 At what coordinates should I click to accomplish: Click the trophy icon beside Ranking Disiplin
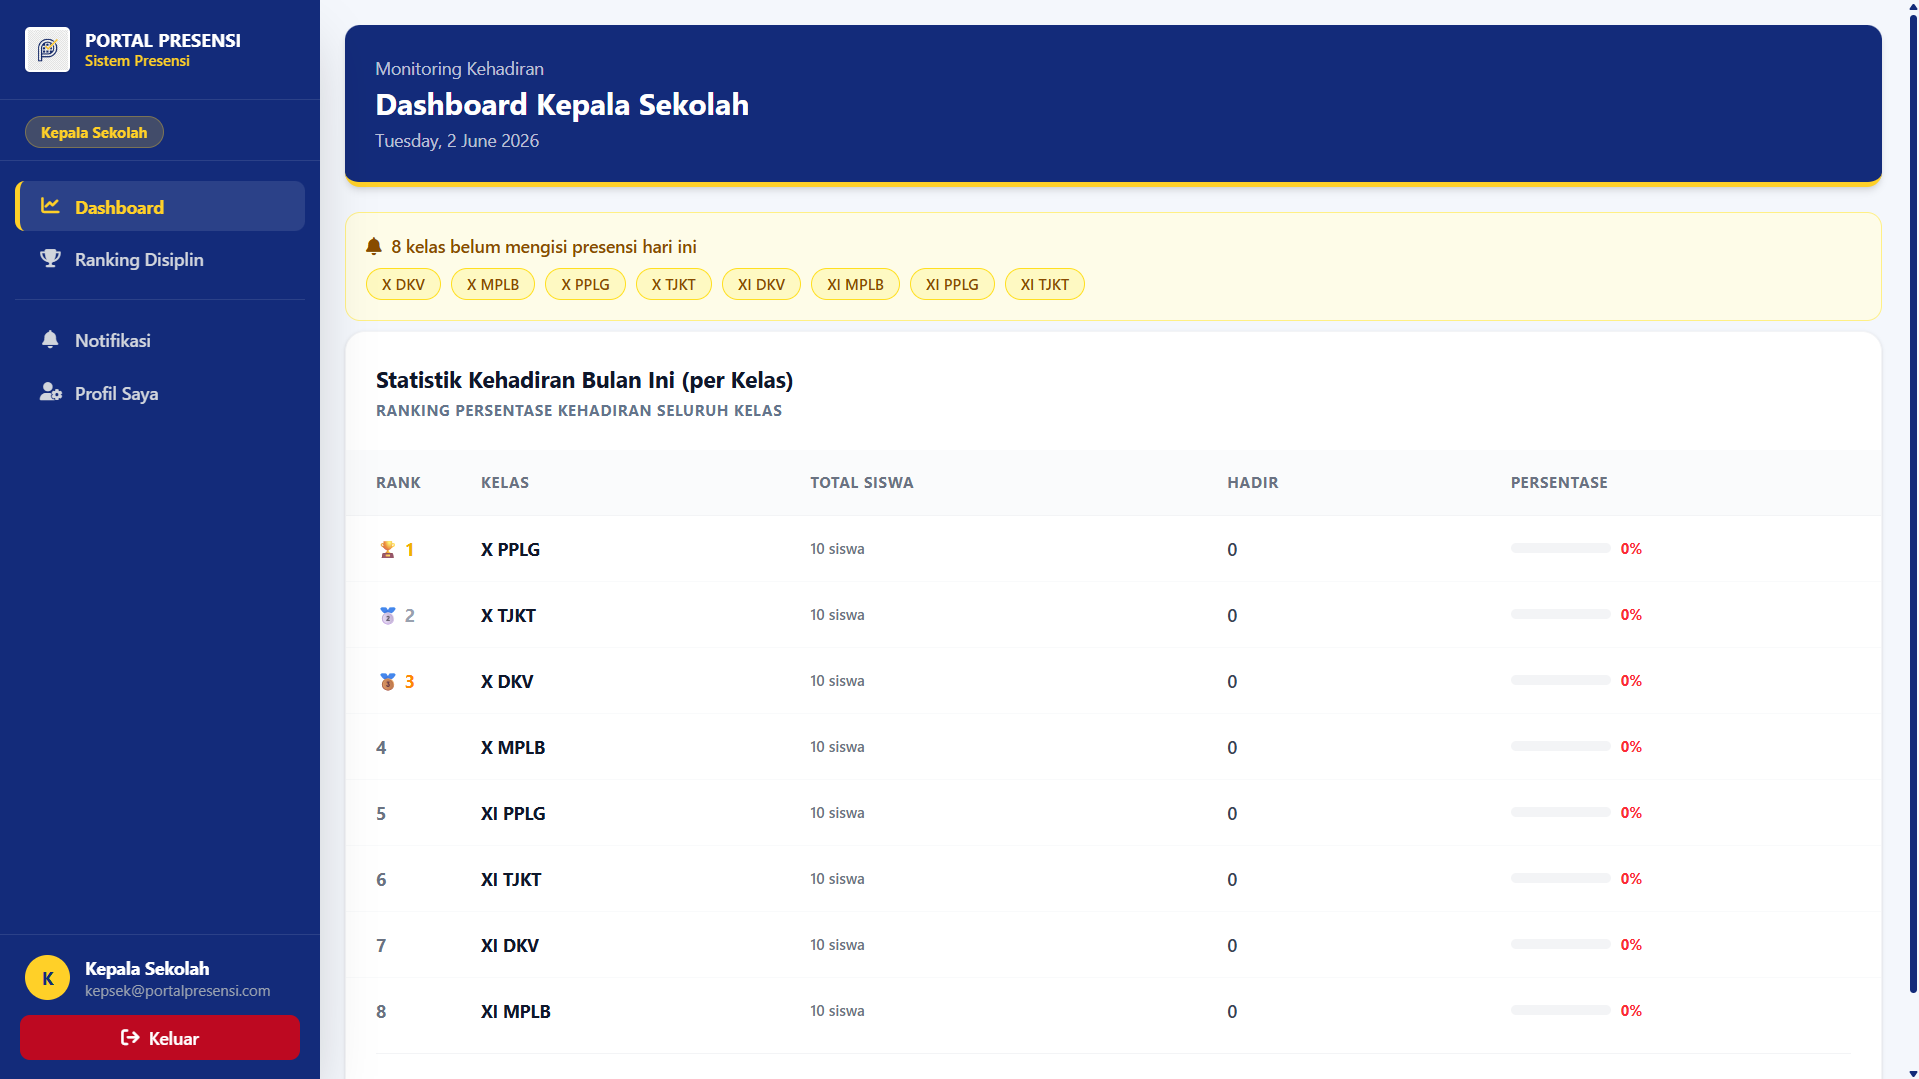click(x=50, y=259)
